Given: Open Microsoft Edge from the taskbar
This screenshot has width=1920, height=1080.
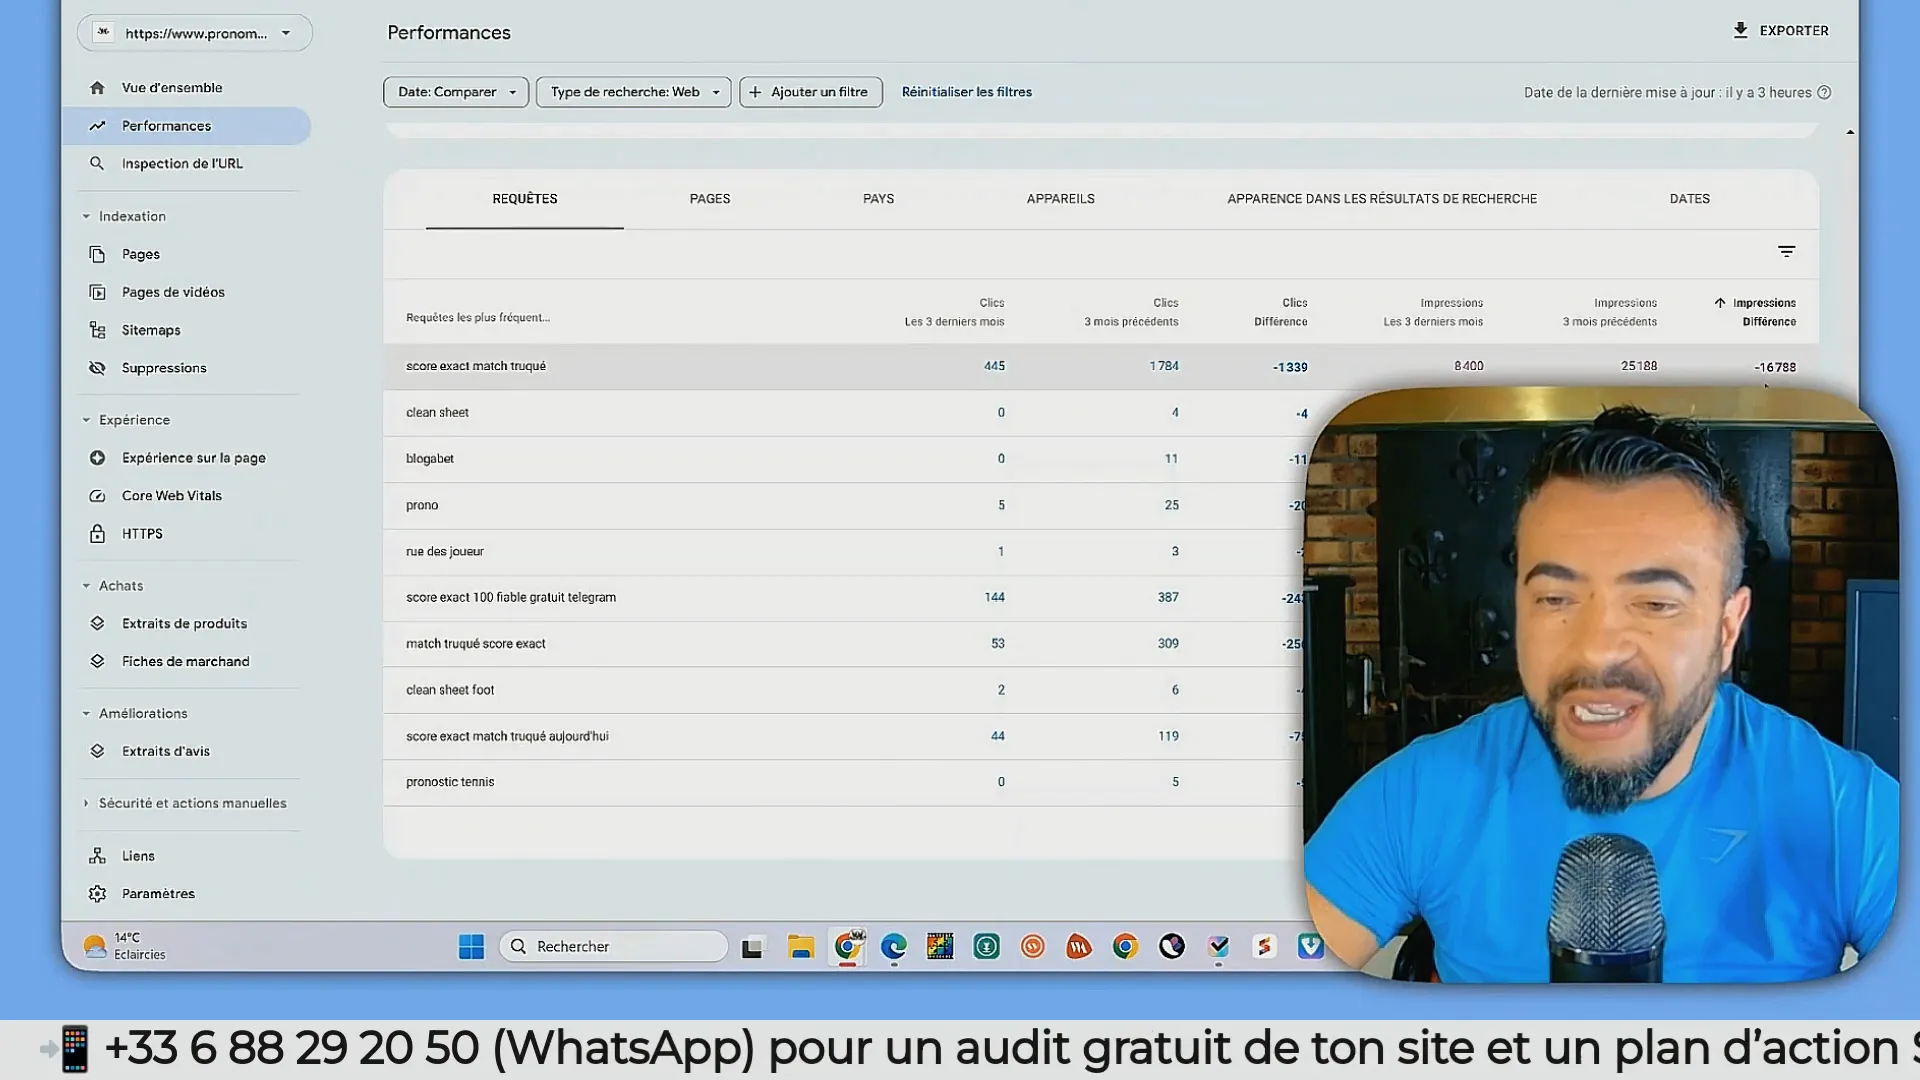Looking at the screenshot, I should coord(893,947).
